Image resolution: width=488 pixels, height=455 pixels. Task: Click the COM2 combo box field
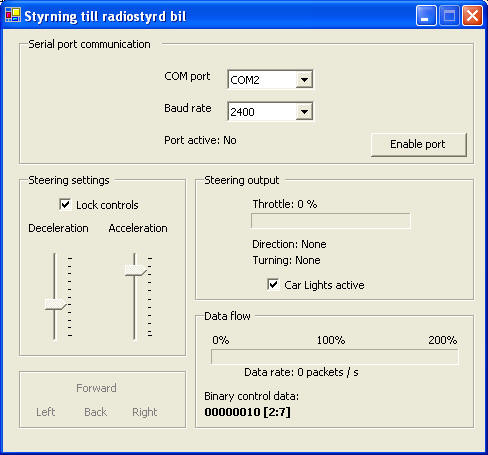coord(270,80)
